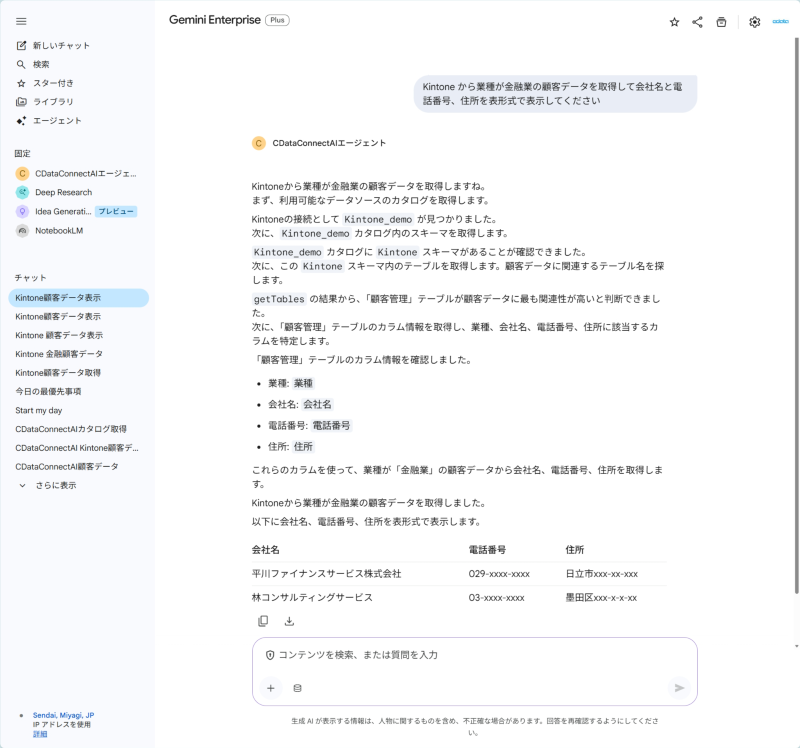The image size is (800, 748).
Task: Click the 詳細 link under the location
Action: tap(40, 734)
